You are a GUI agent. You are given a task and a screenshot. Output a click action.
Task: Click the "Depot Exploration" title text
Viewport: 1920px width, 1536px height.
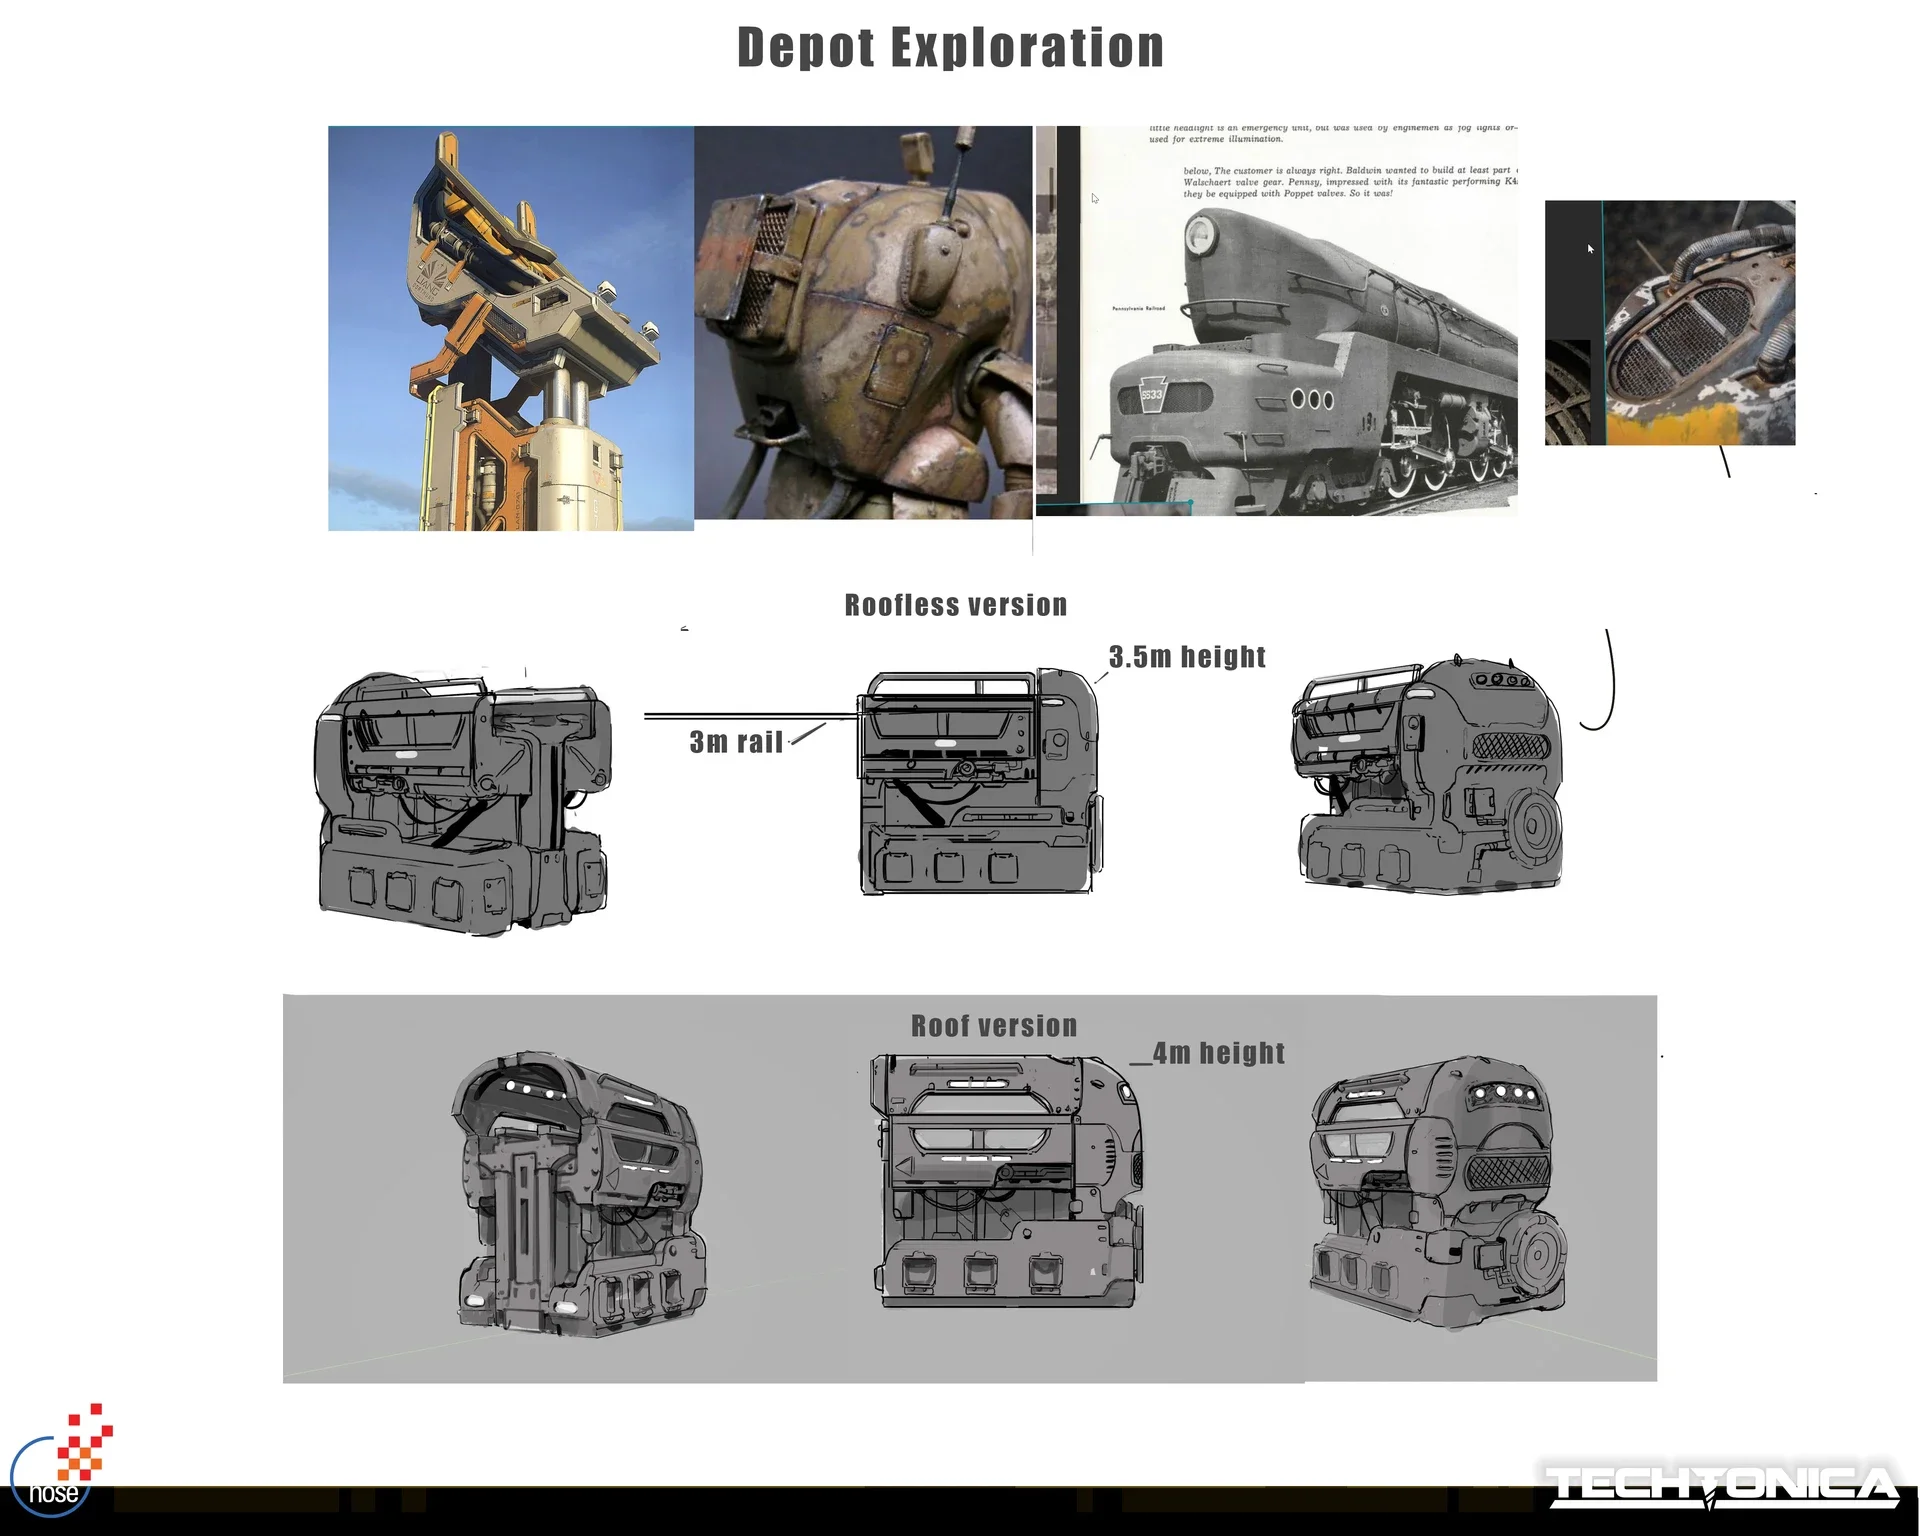951,47
